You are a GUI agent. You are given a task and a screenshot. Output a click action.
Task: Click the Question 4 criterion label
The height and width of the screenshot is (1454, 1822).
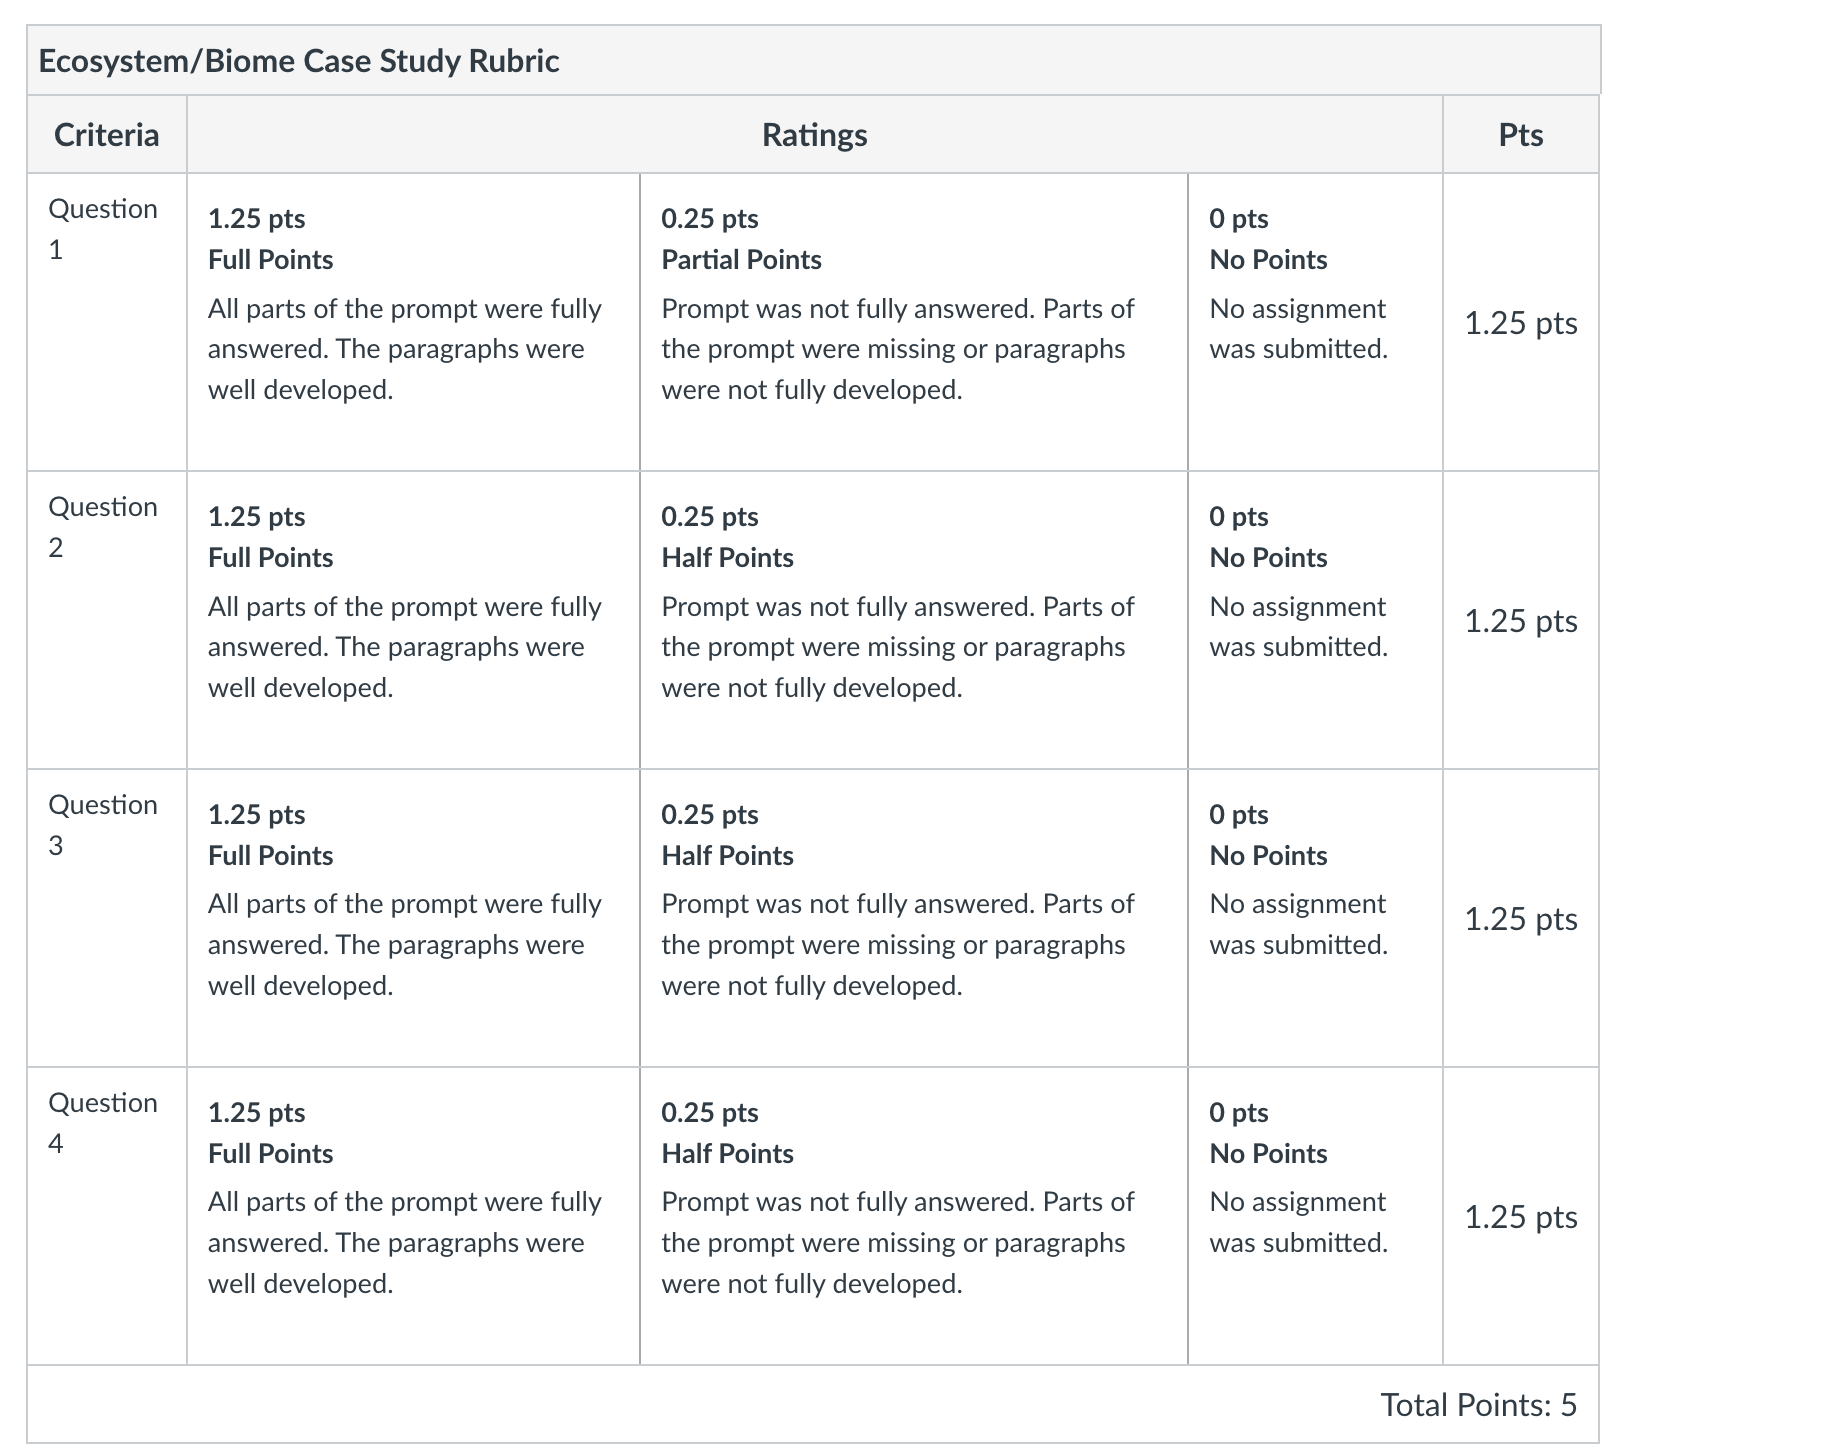point(103,1122)
